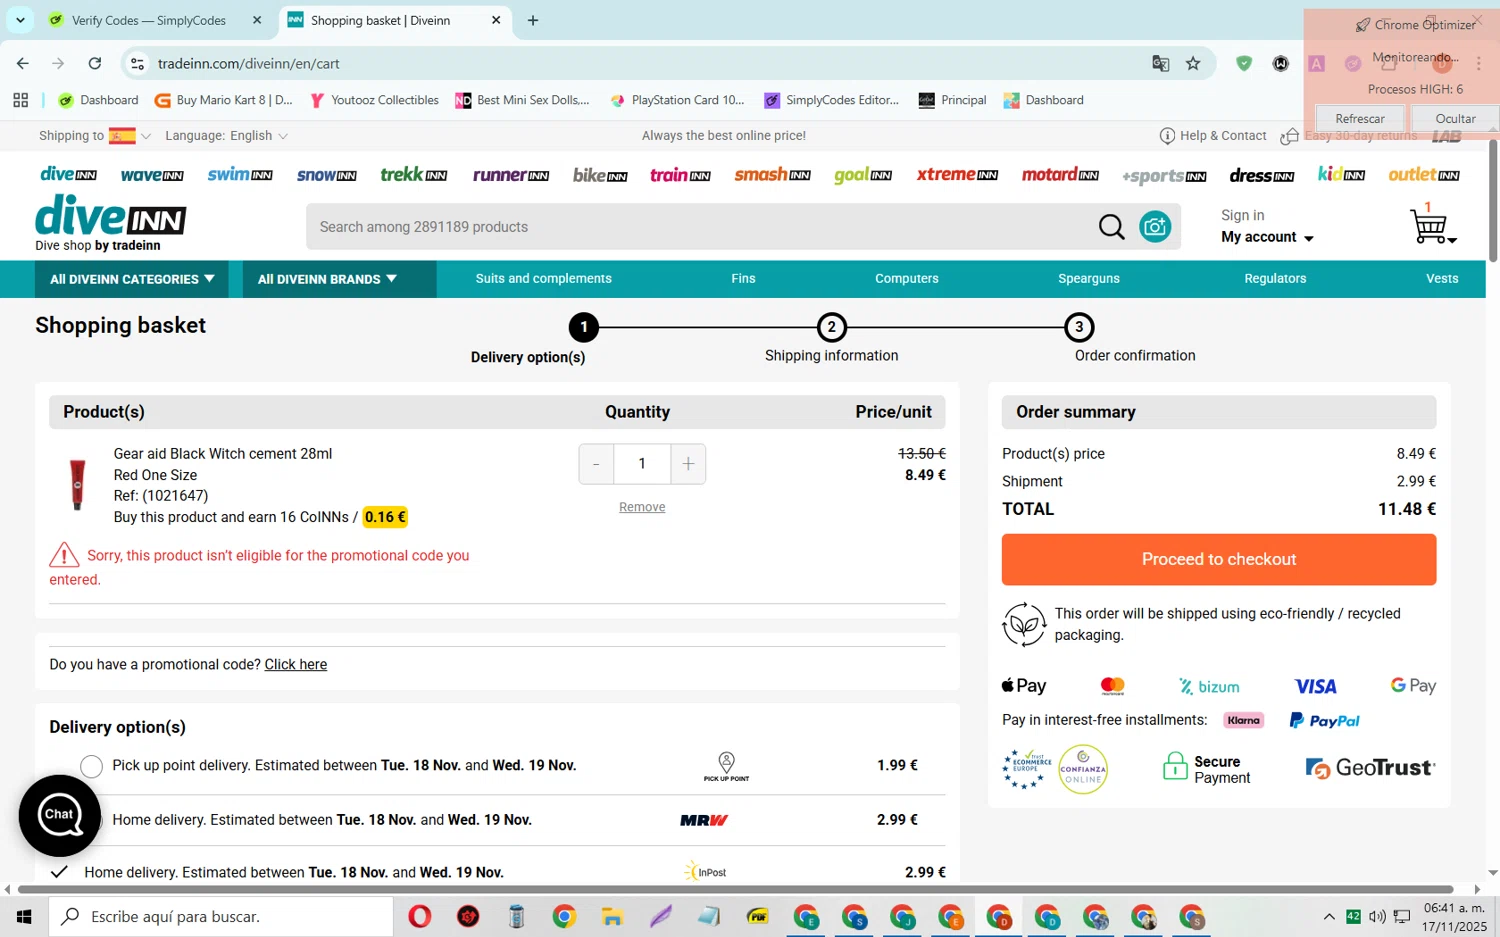Screen dimensions: 1500x937
Task: Open Computers category
Action: pos(906,279)
